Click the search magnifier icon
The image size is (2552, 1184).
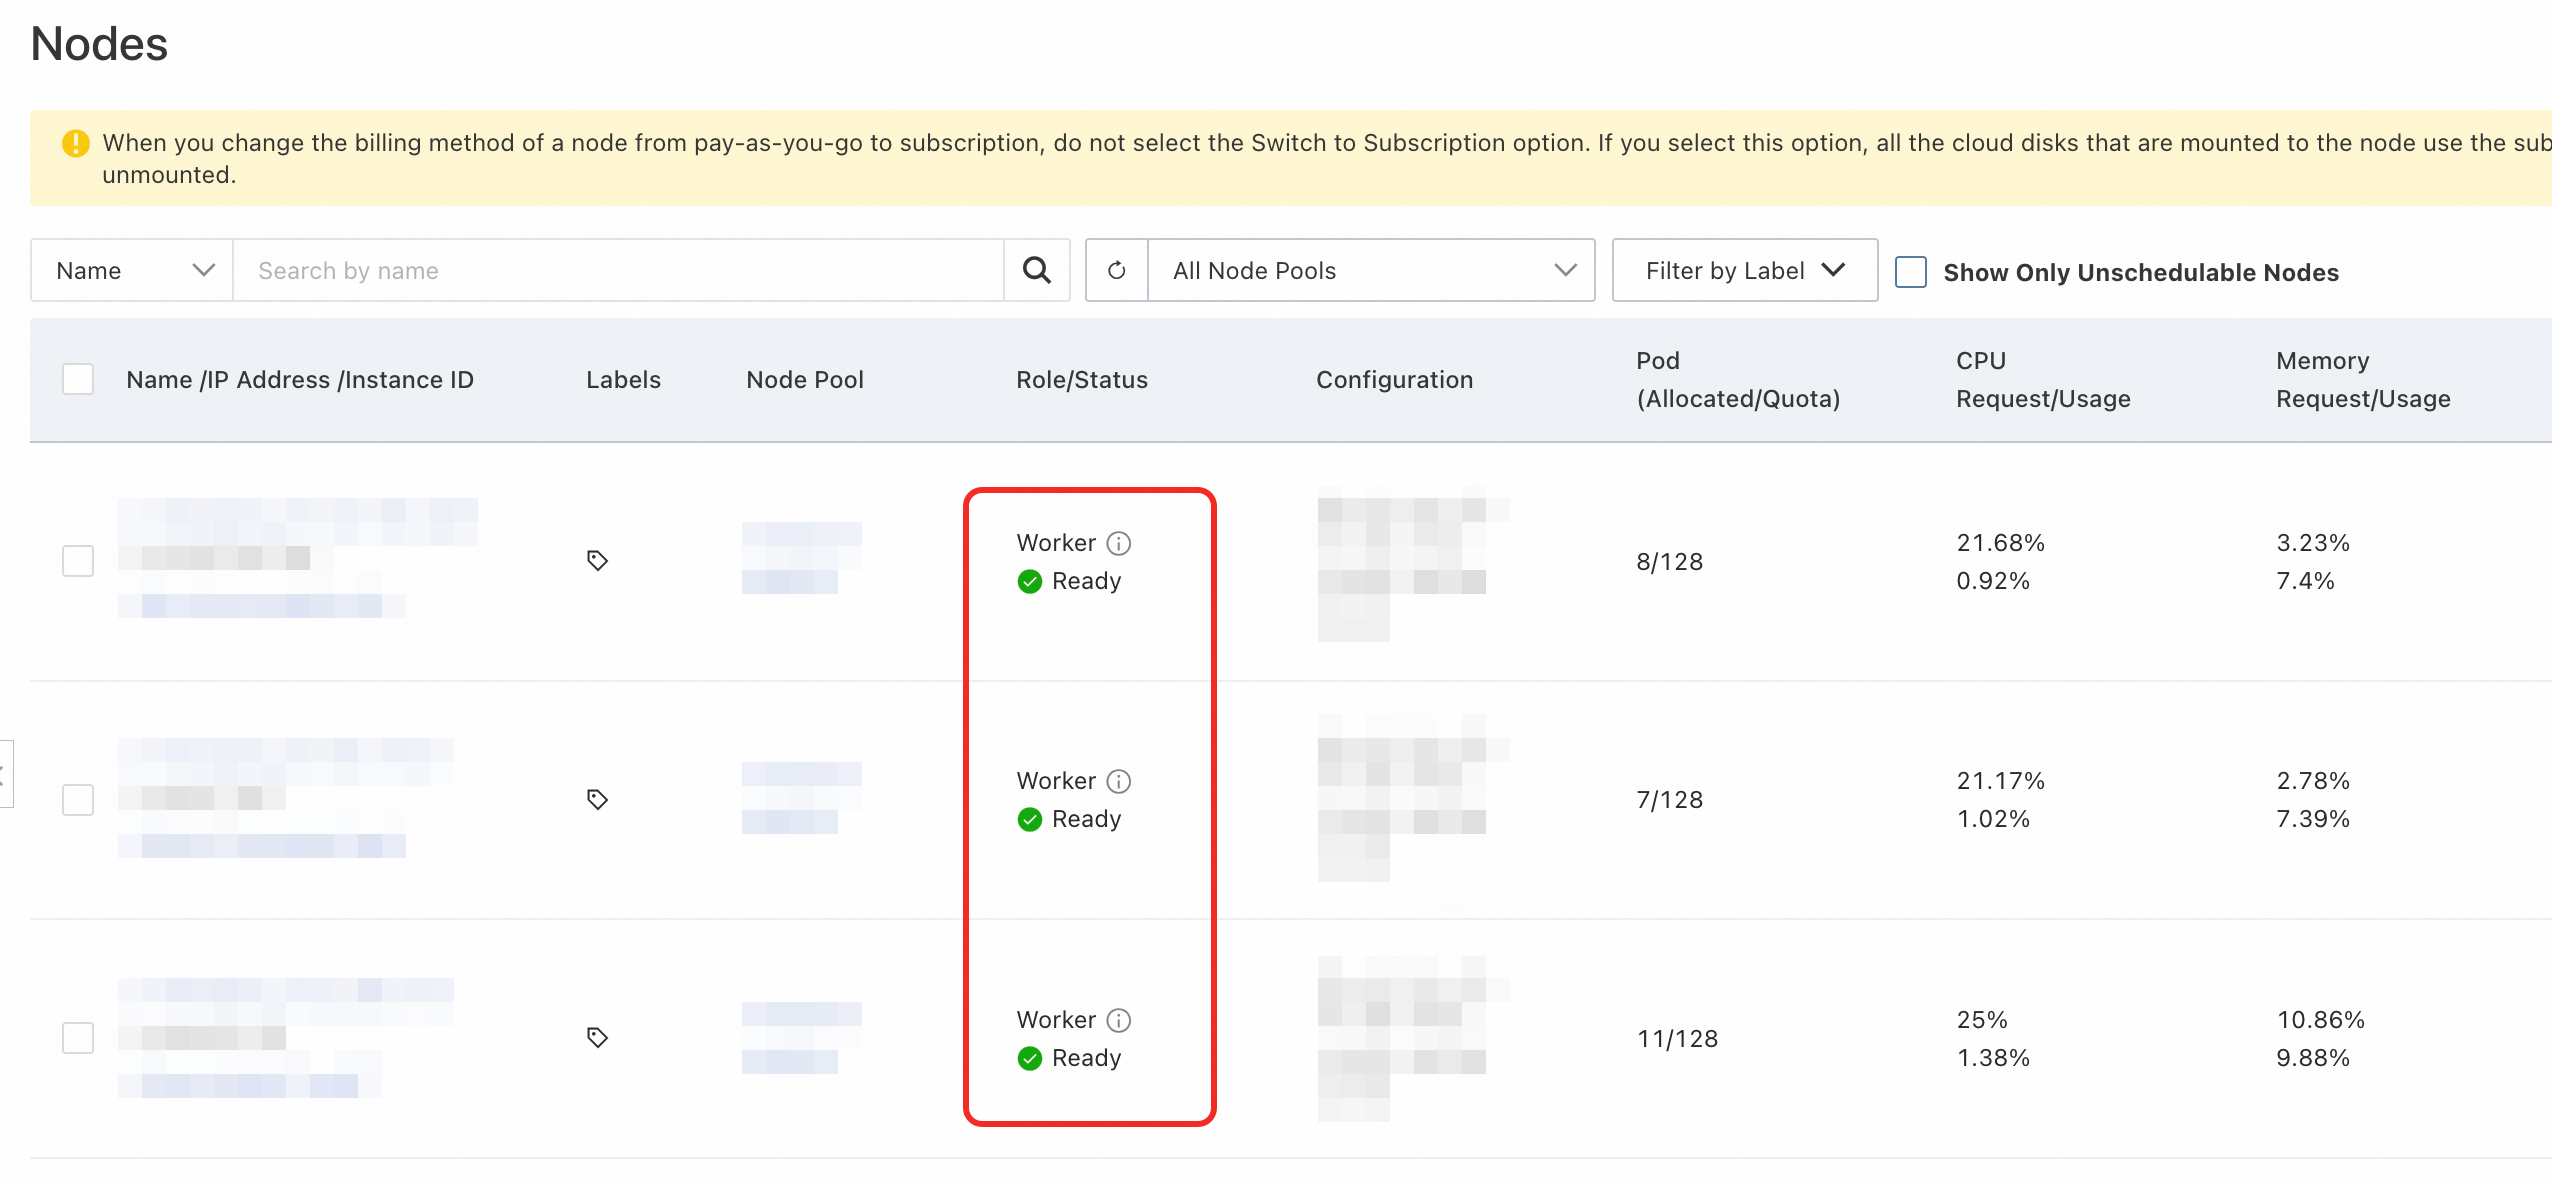[x=1037, y=270]
